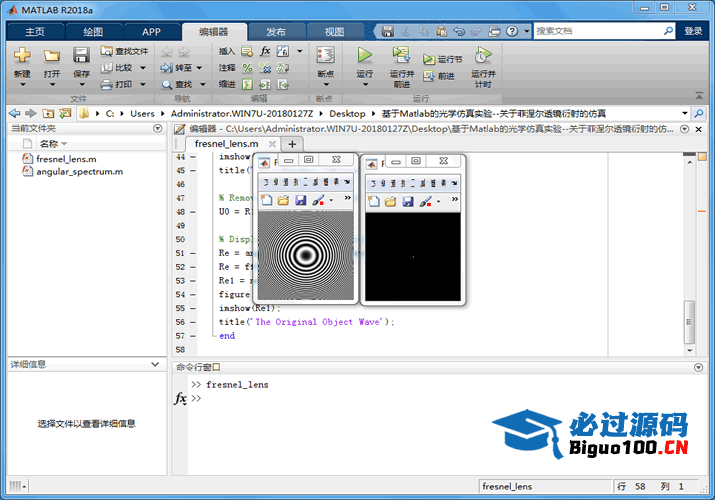Click the undo icon in quick access toolbar

click(x=459, y=31)
